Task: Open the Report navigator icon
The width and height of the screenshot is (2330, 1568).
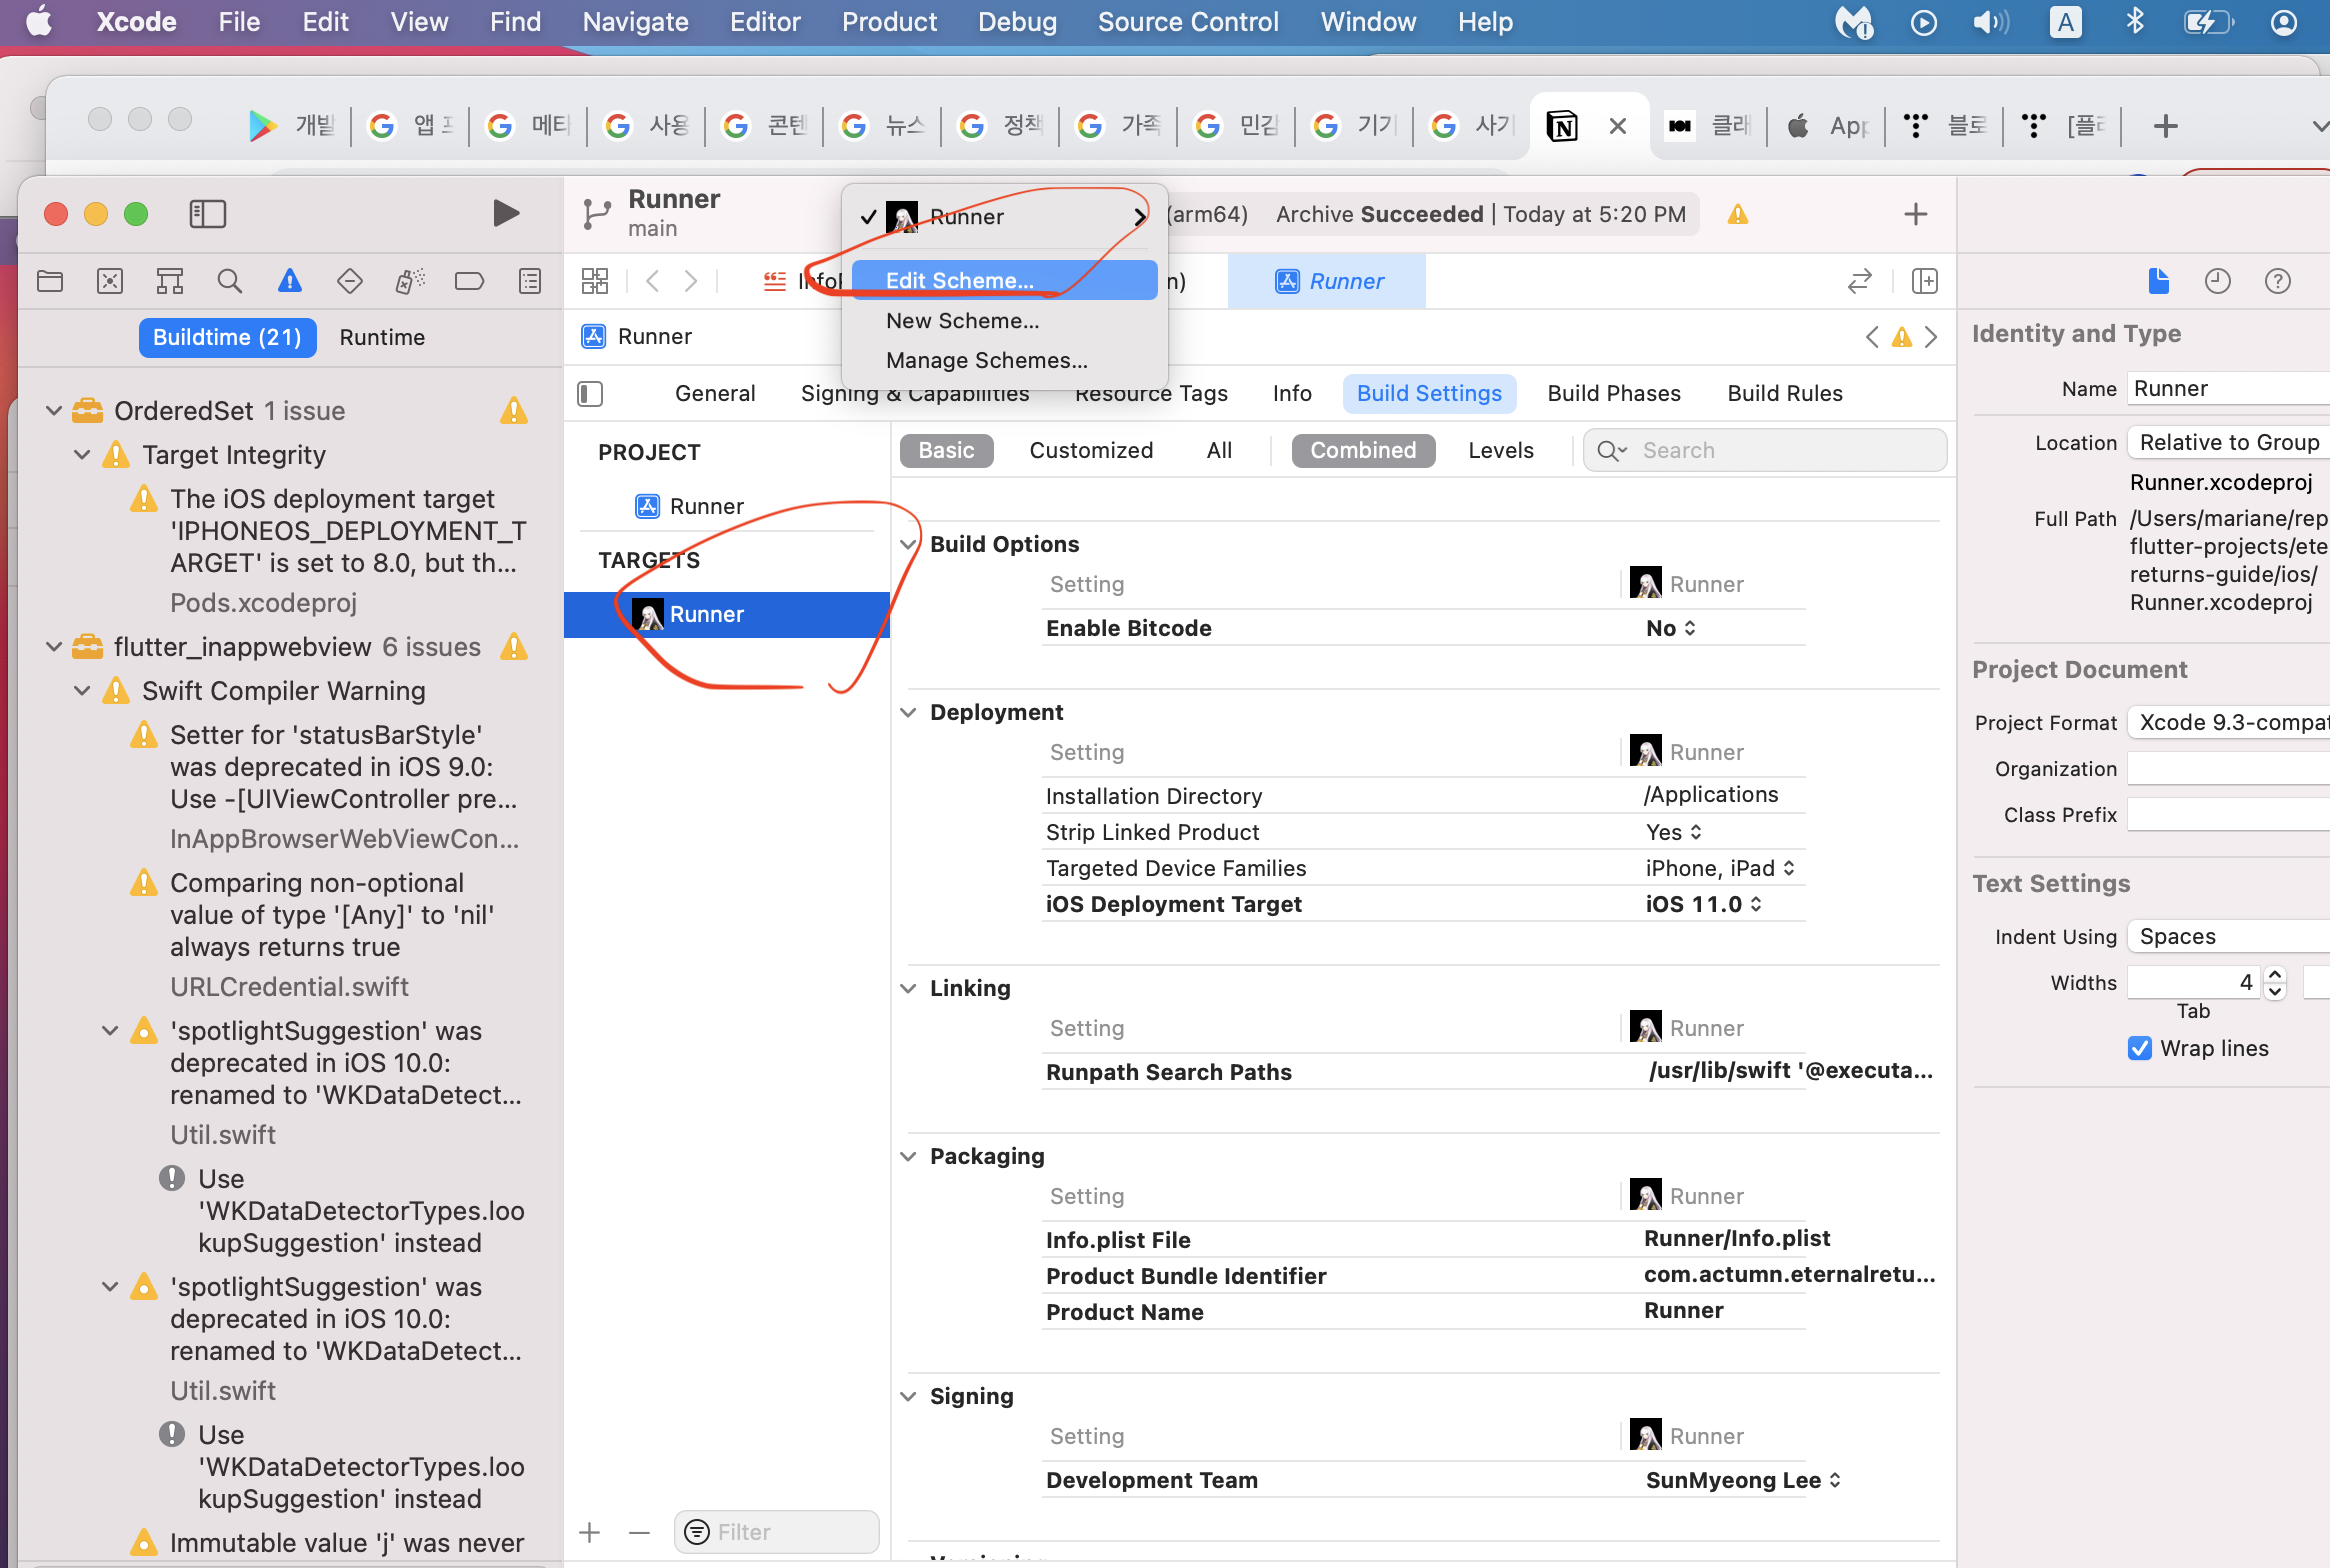Action: 530,281
